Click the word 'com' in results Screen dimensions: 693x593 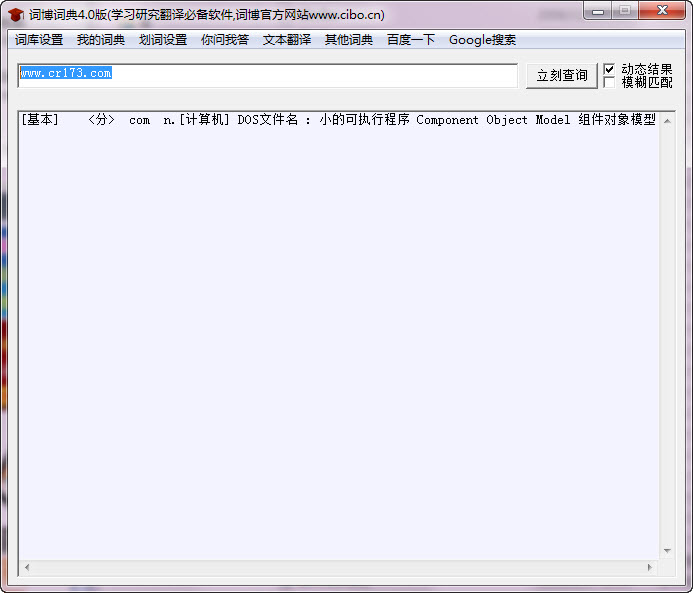[140, 120]
